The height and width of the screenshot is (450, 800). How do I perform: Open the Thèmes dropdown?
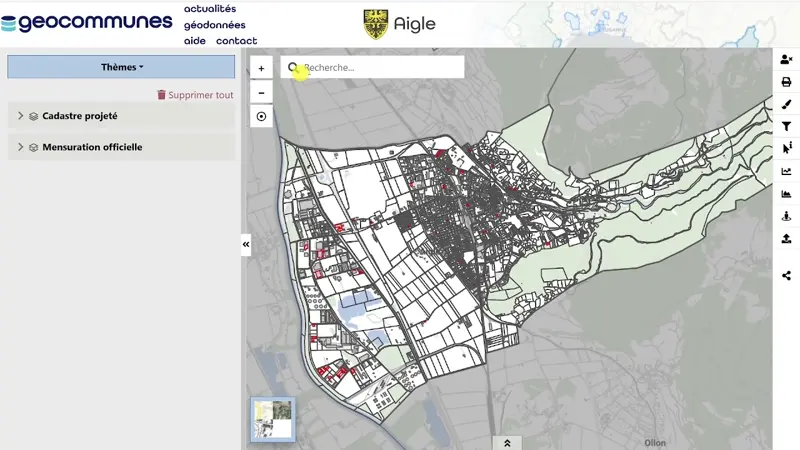click(x=121, y=67)
